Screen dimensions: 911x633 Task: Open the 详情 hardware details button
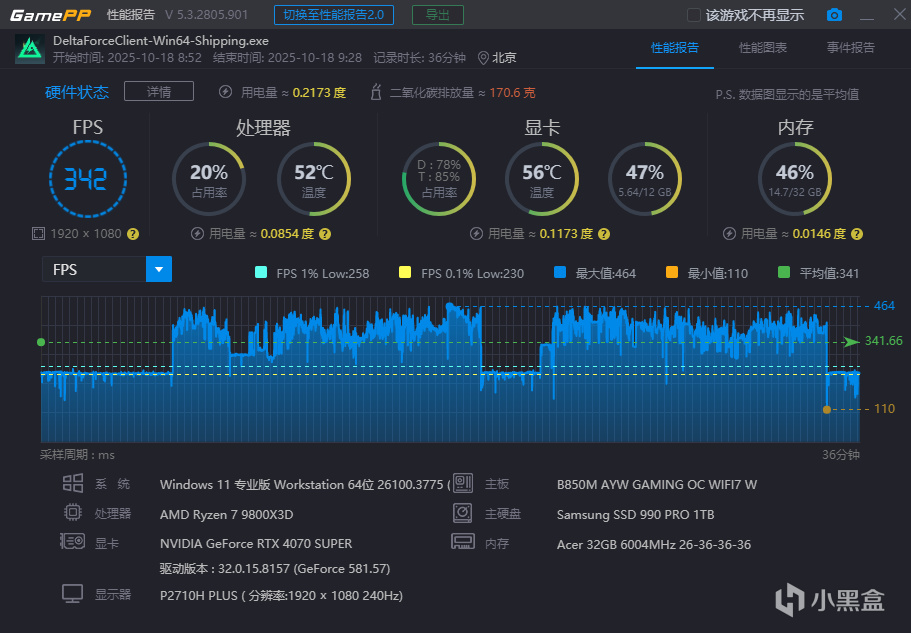point(159,92)
